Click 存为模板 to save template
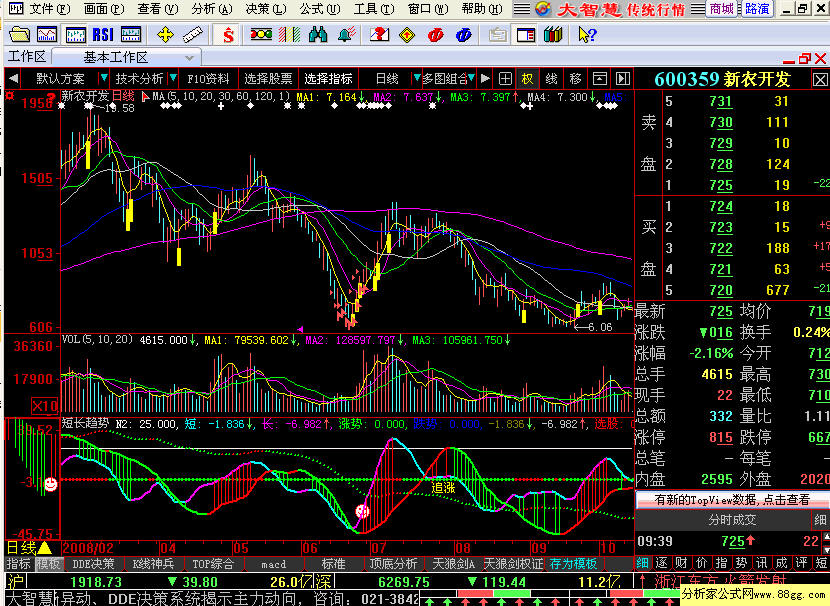This screenshot has width=830, height=606. click(573, 564)
